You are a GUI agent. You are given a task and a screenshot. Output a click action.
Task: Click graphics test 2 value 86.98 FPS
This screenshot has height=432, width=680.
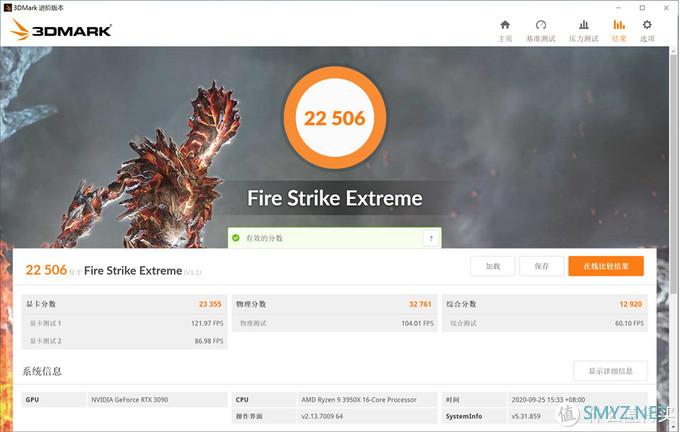209,341
